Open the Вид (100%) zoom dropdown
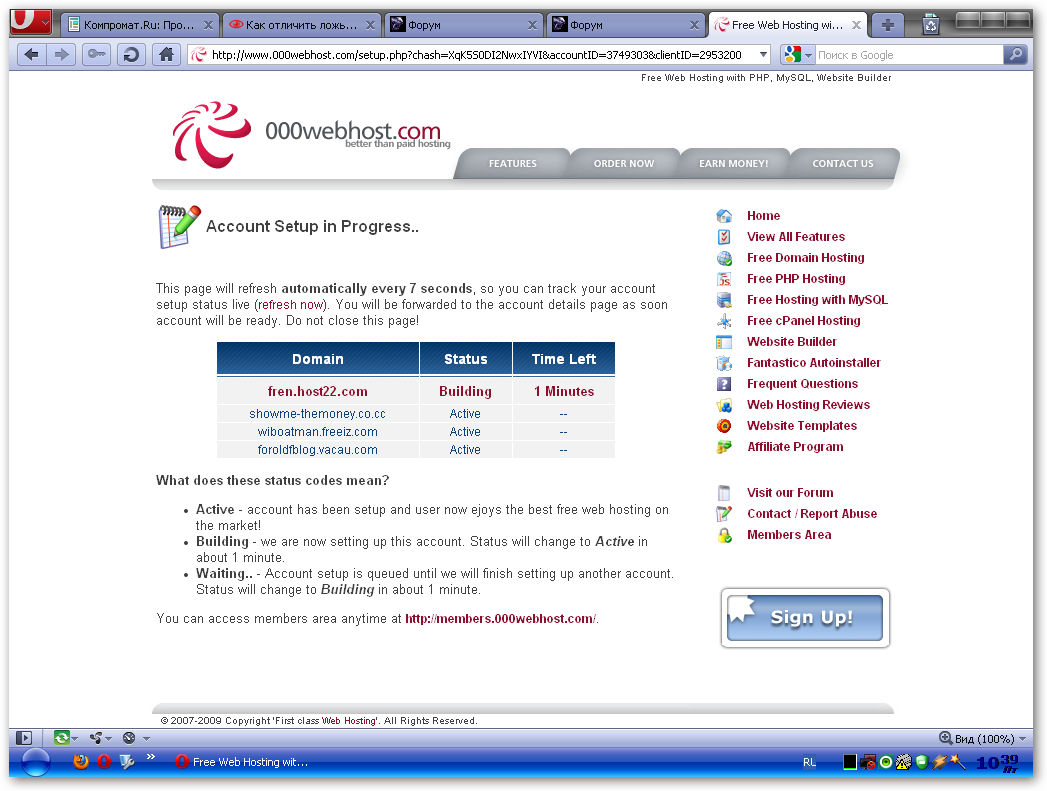 pos(982,738)
